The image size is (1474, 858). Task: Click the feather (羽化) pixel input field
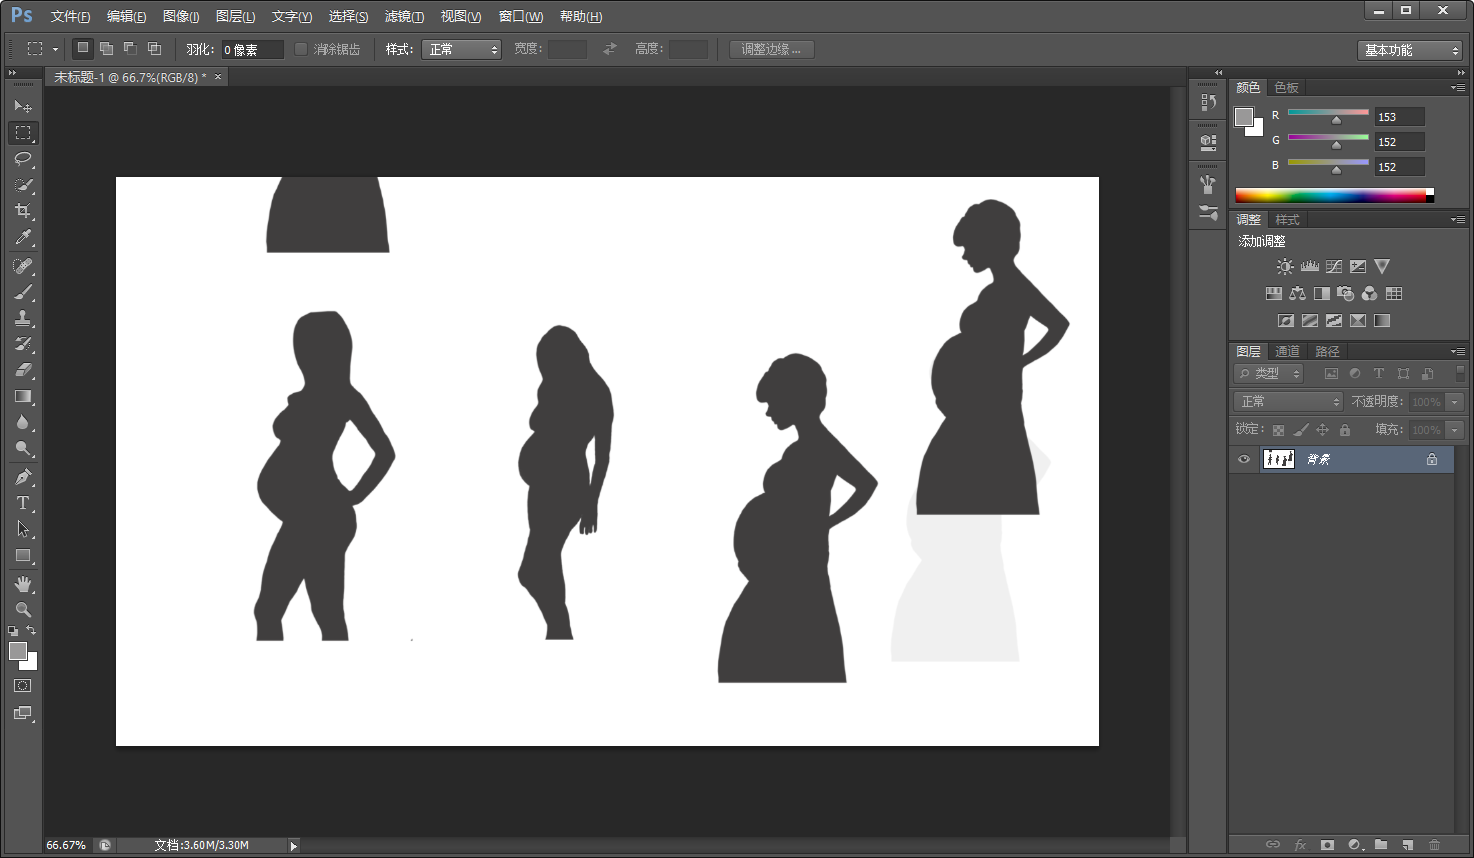[251, 49]
